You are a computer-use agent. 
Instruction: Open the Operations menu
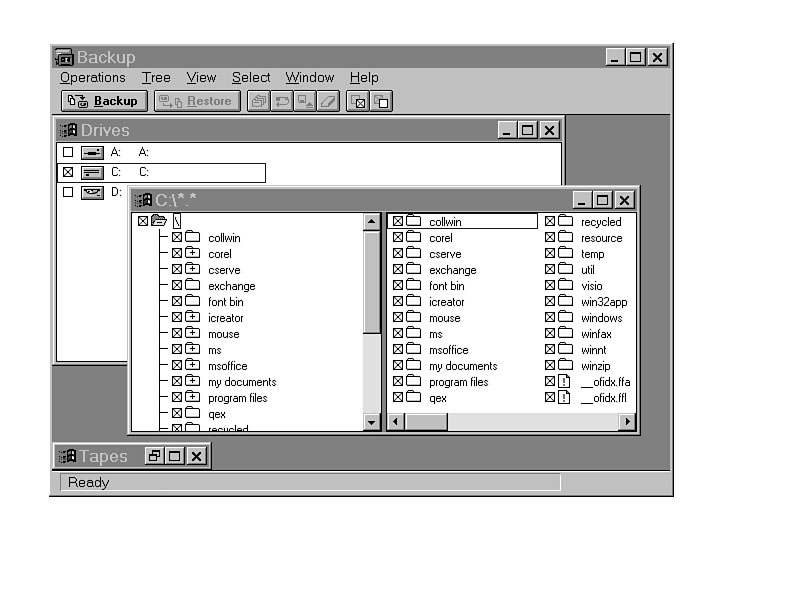(92, 77)
